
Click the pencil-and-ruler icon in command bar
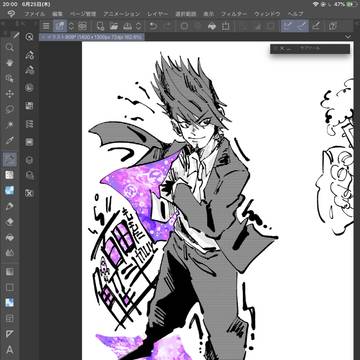click(x=316, y=26)
